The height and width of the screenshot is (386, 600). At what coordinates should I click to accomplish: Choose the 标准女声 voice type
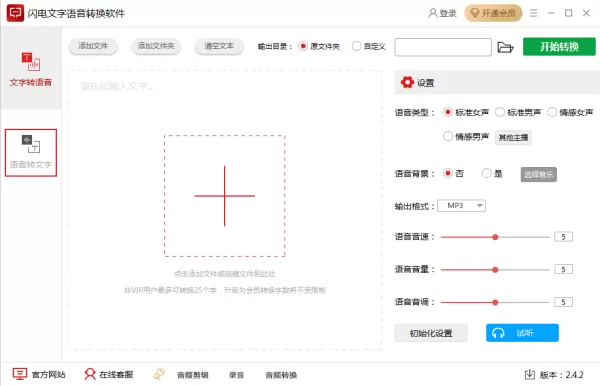click(466, 112)
